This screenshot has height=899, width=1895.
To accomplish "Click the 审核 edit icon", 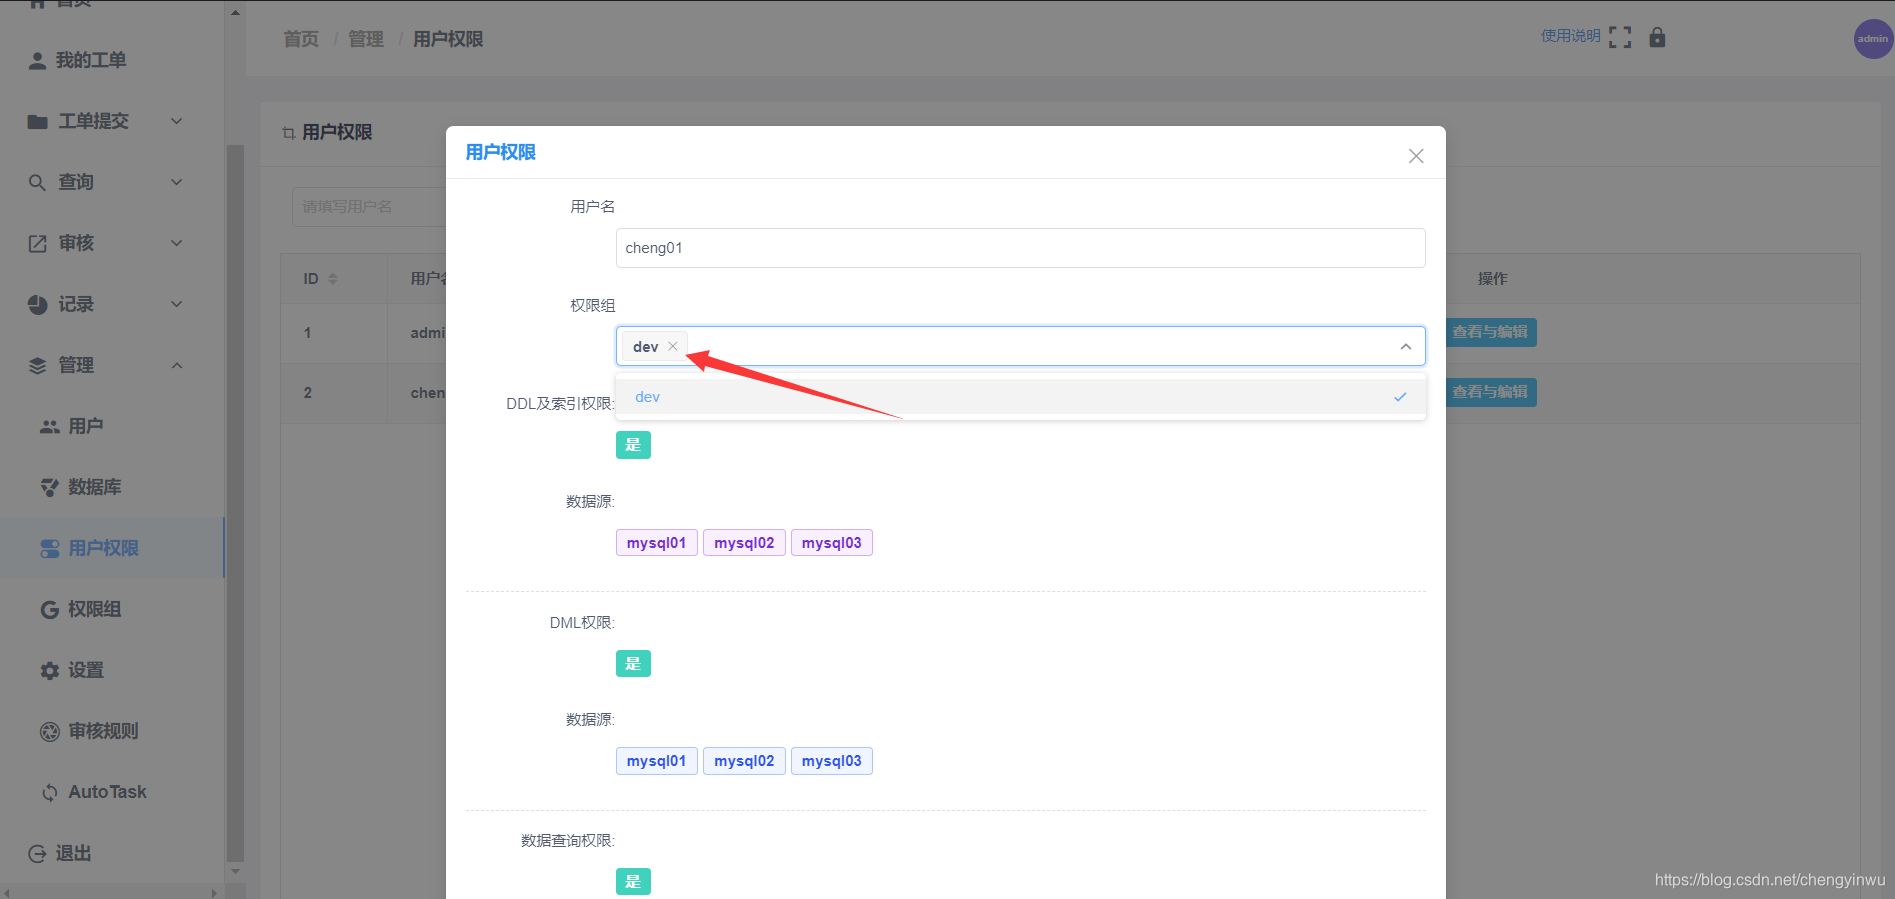I will tap(37, 244).
